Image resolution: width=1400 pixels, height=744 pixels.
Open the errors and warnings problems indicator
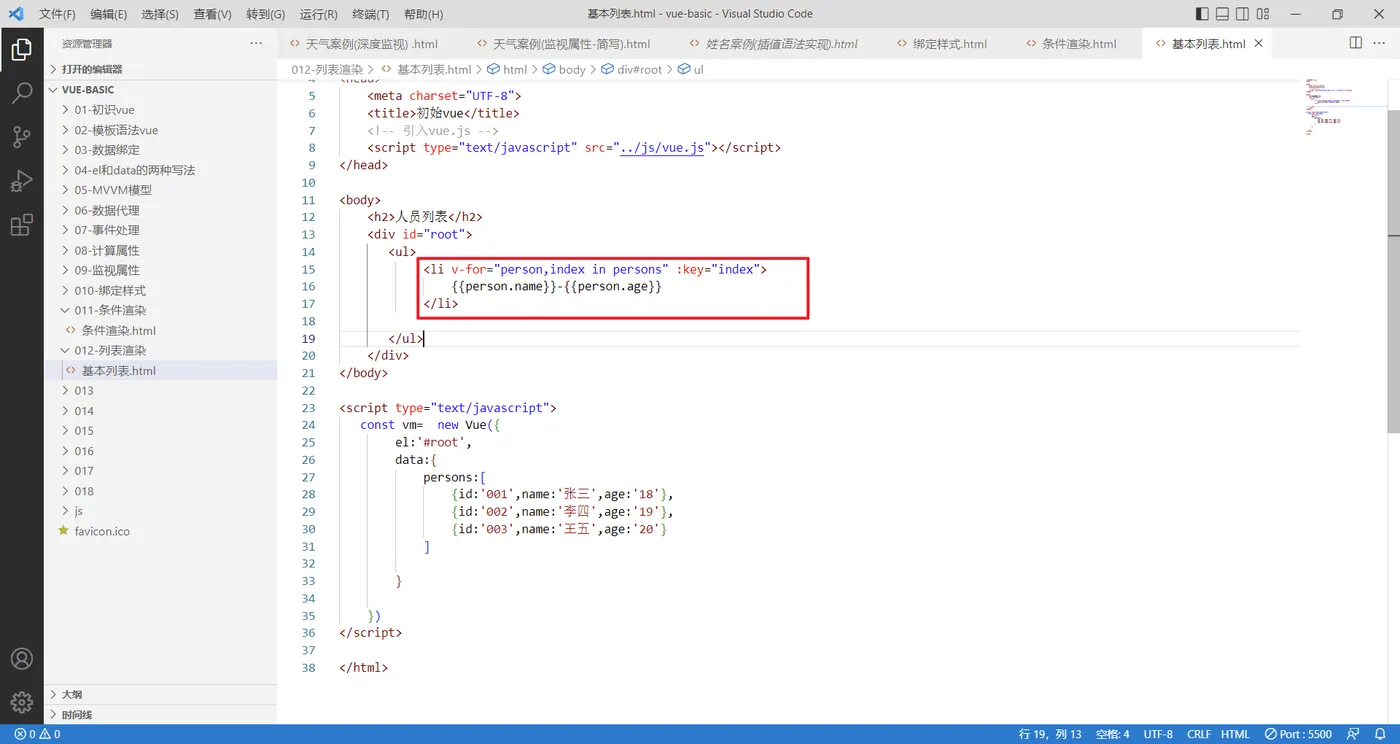37,734
